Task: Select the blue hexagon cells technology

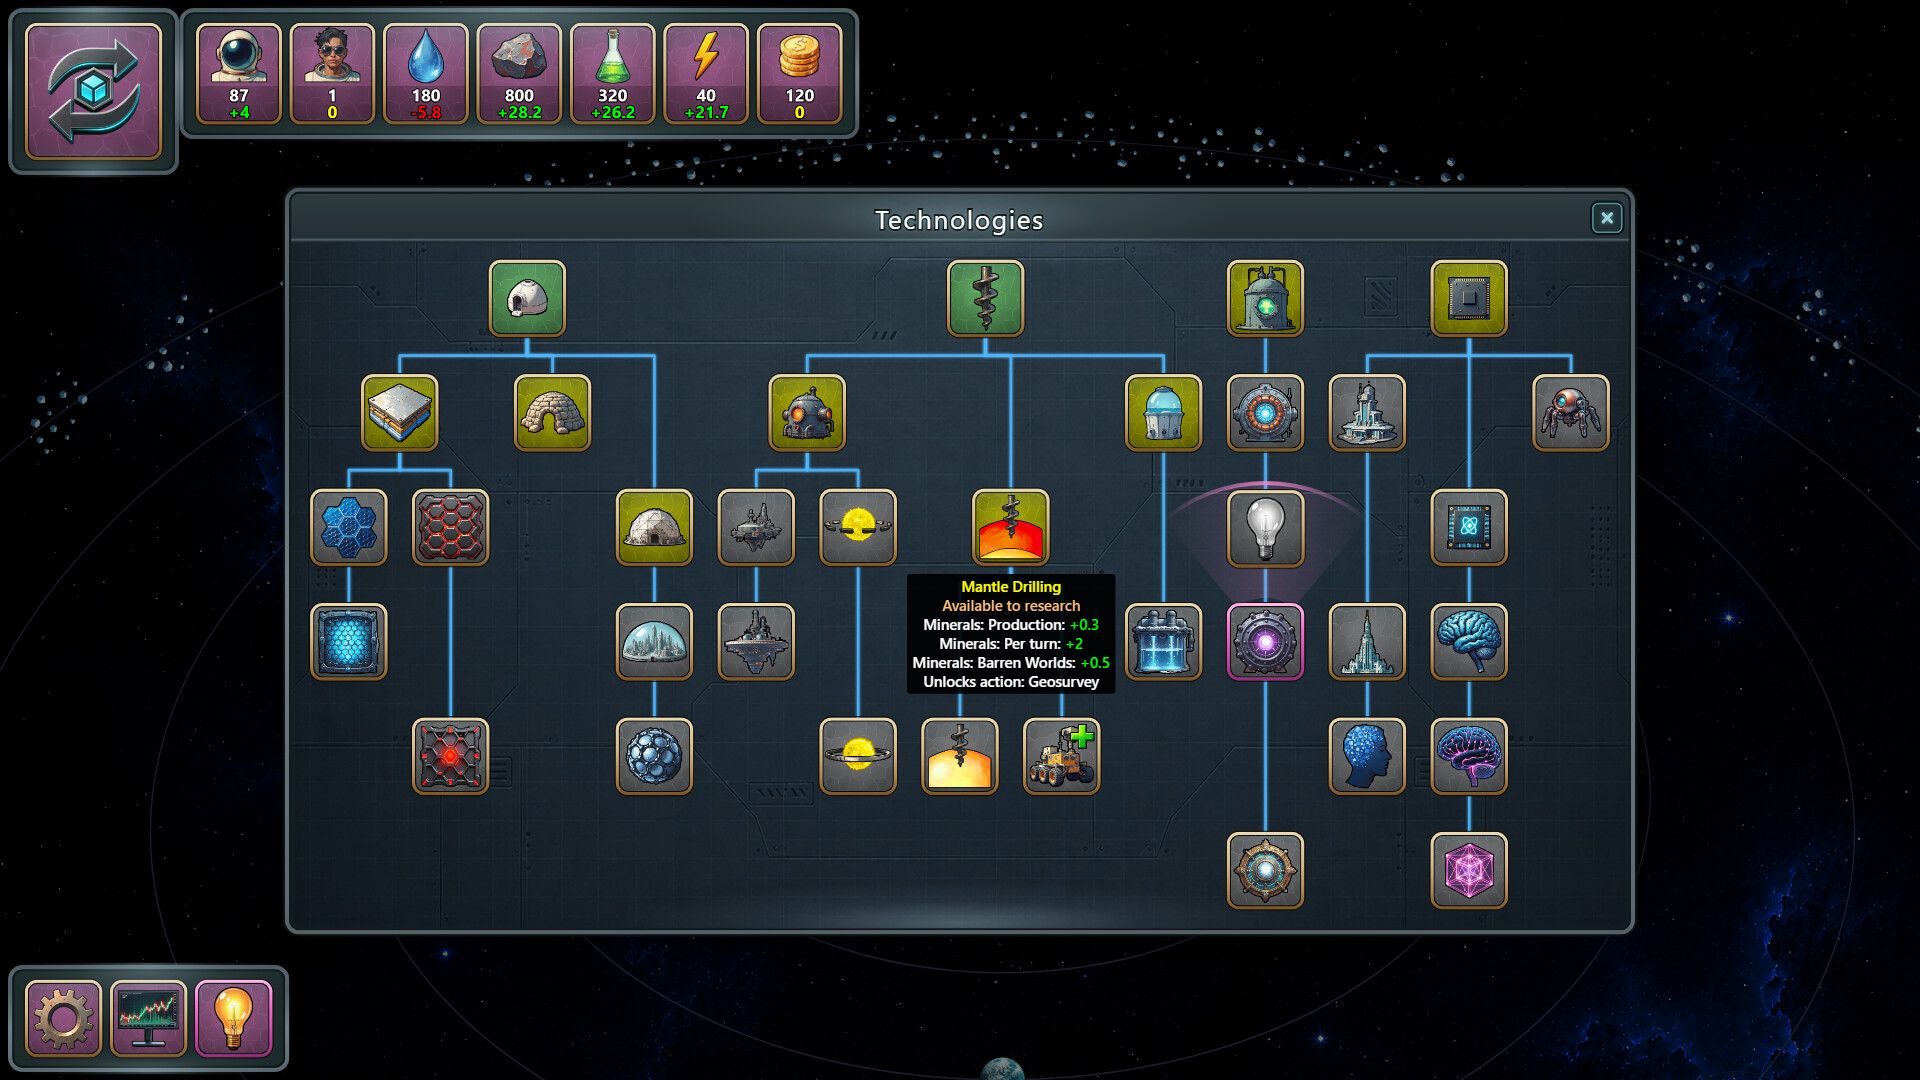Action: tap(349, 527)
